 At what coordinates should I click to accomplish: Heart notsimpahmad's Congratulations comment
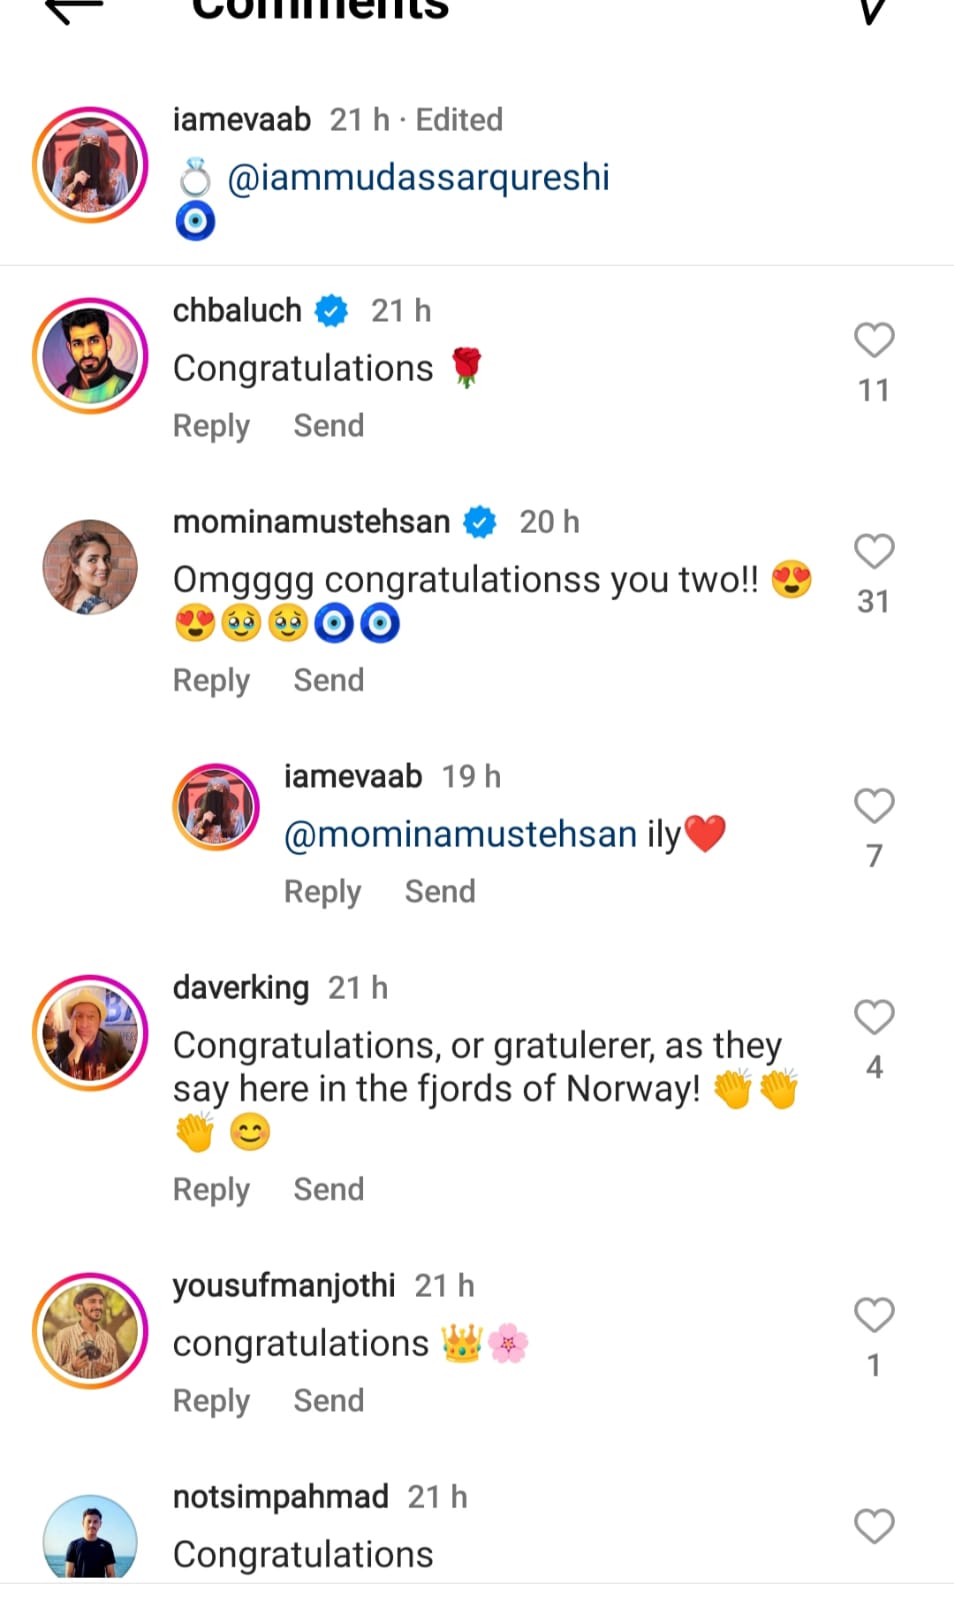pyautogui.click(x=873, y=1527)
